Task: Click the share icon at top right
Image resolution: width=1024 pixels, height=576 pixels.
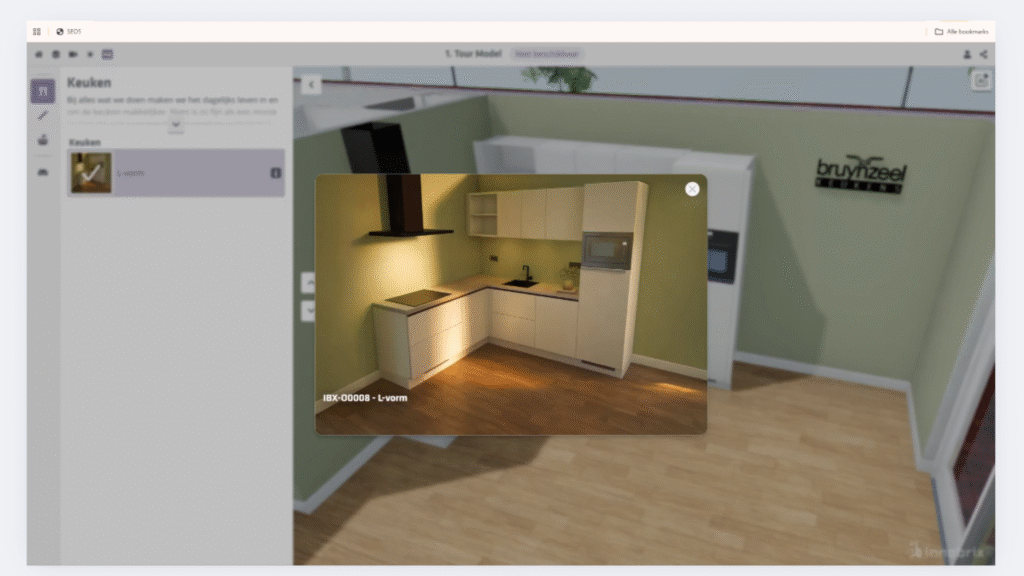Action: coord(984,54)
